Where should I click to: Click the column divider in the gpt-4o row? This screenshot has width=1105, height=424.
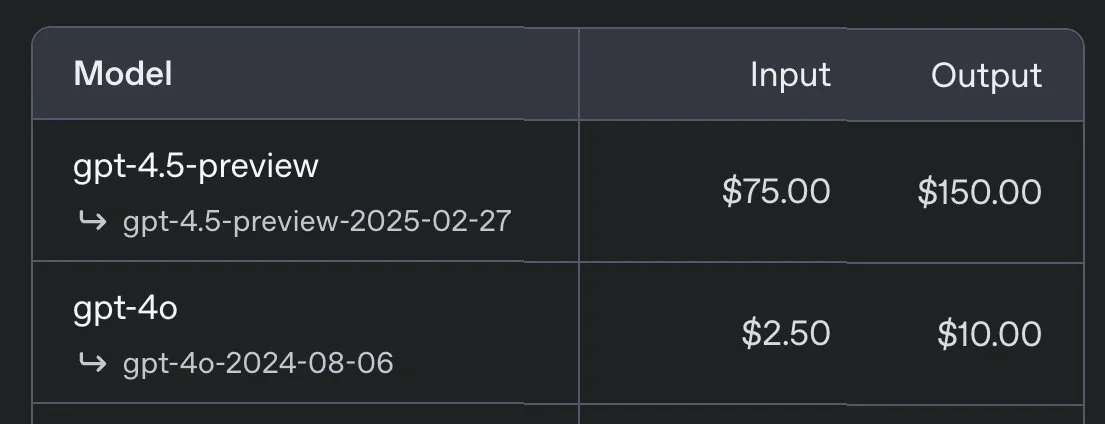coord(579,333)
